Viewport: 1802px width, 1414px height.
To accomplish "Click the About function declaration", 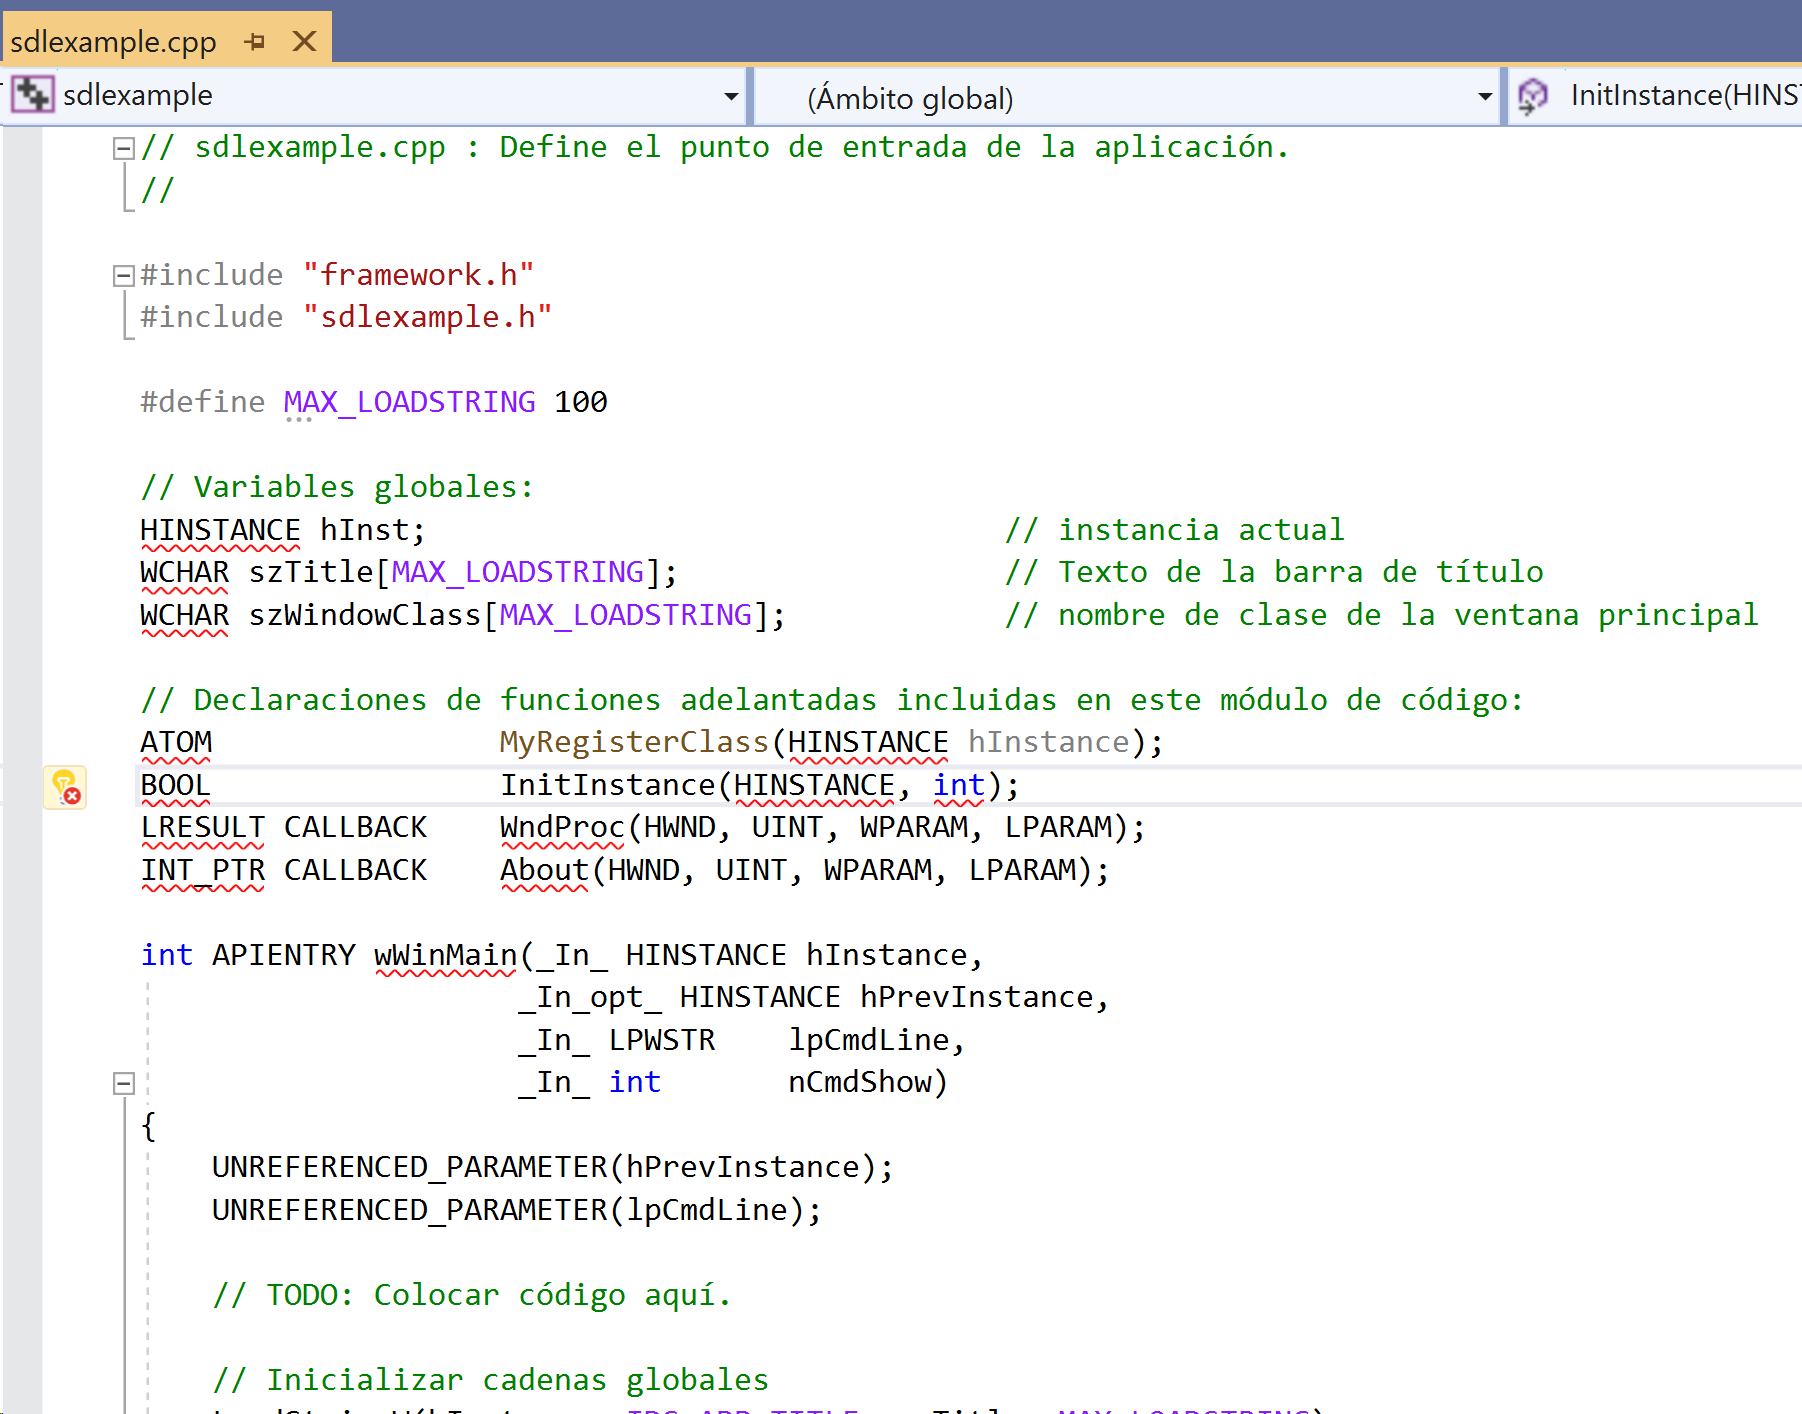I will pyautogui.click(x=544, y=870).
